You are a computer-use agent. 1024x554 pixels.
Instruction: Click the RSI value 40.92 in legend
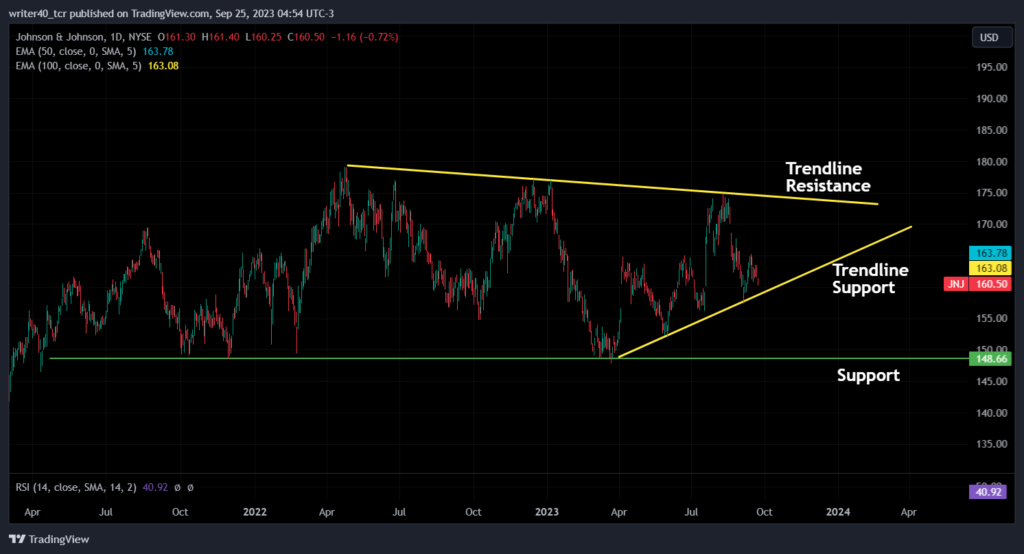pos(155,487)
